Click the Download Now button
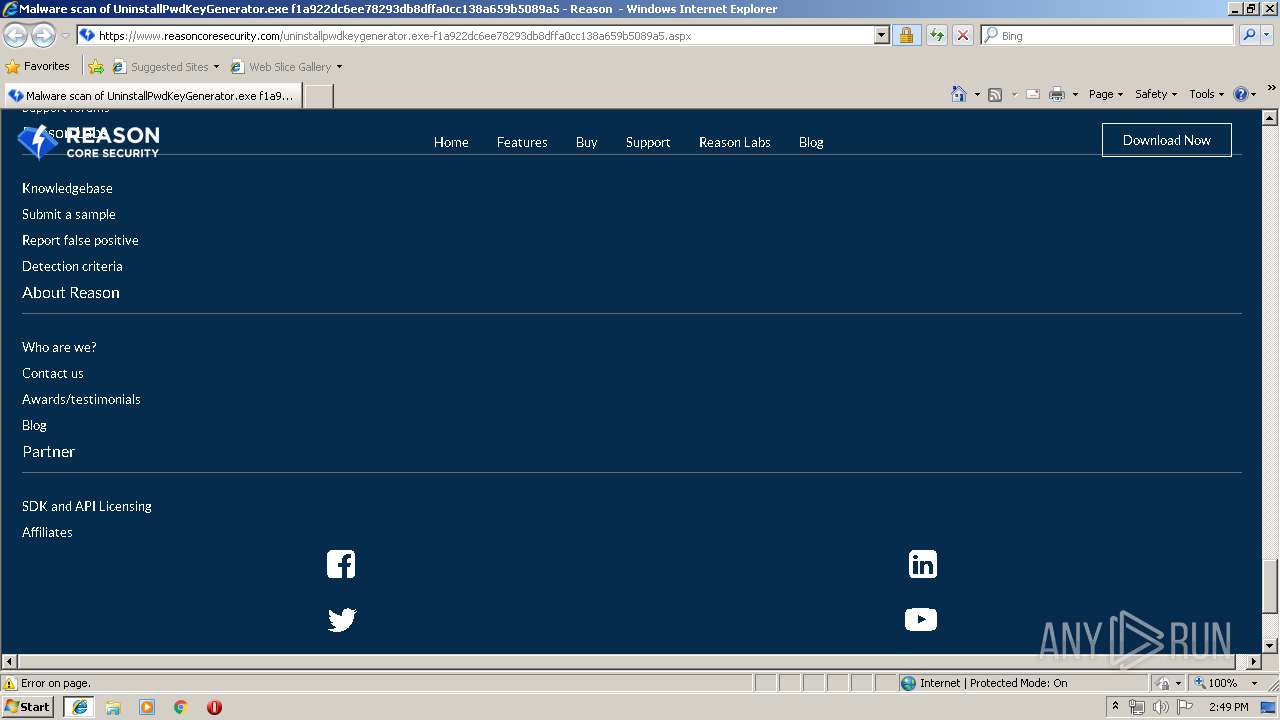The width and height of the screenshot is (1280, 720). [1167, 140]
